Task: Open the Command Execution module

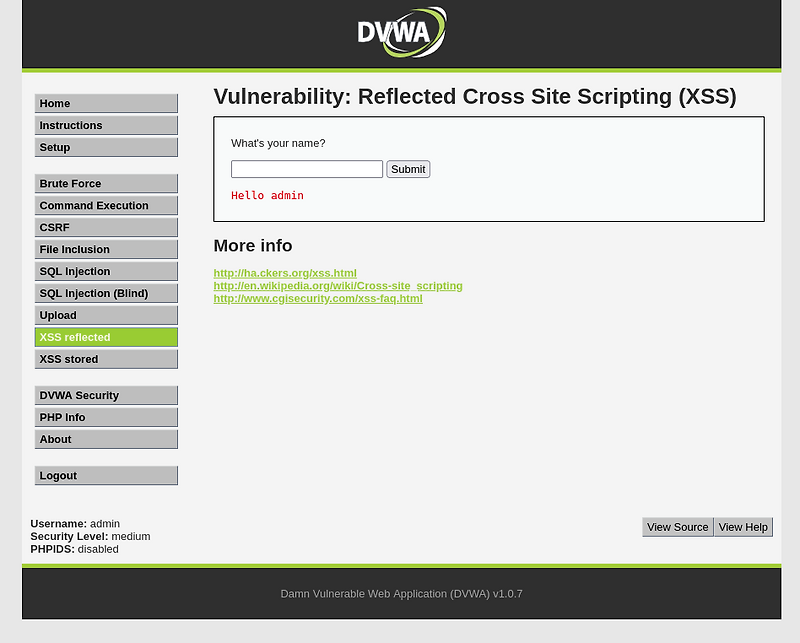Action: point(105,205)
